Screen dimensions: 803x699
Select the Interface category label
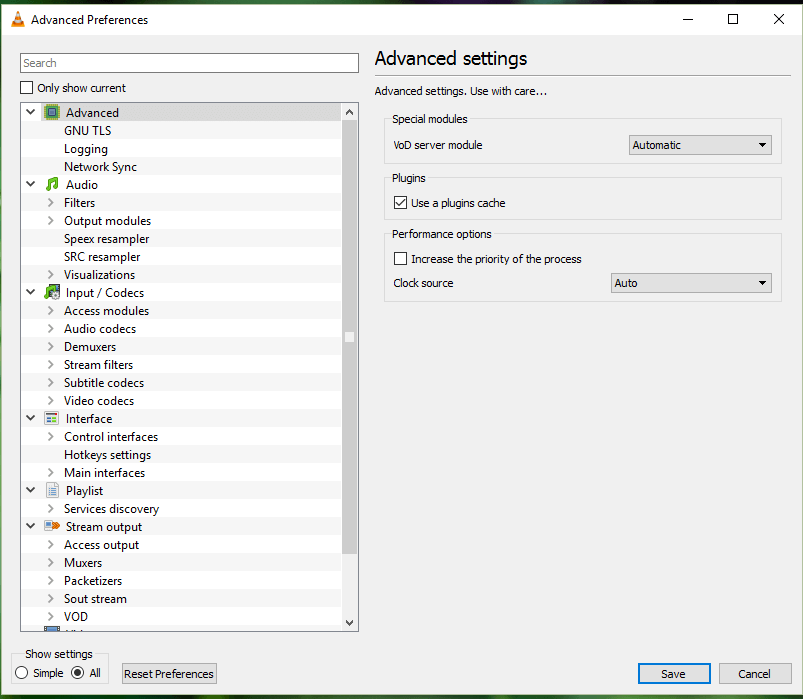click(89, 419)
